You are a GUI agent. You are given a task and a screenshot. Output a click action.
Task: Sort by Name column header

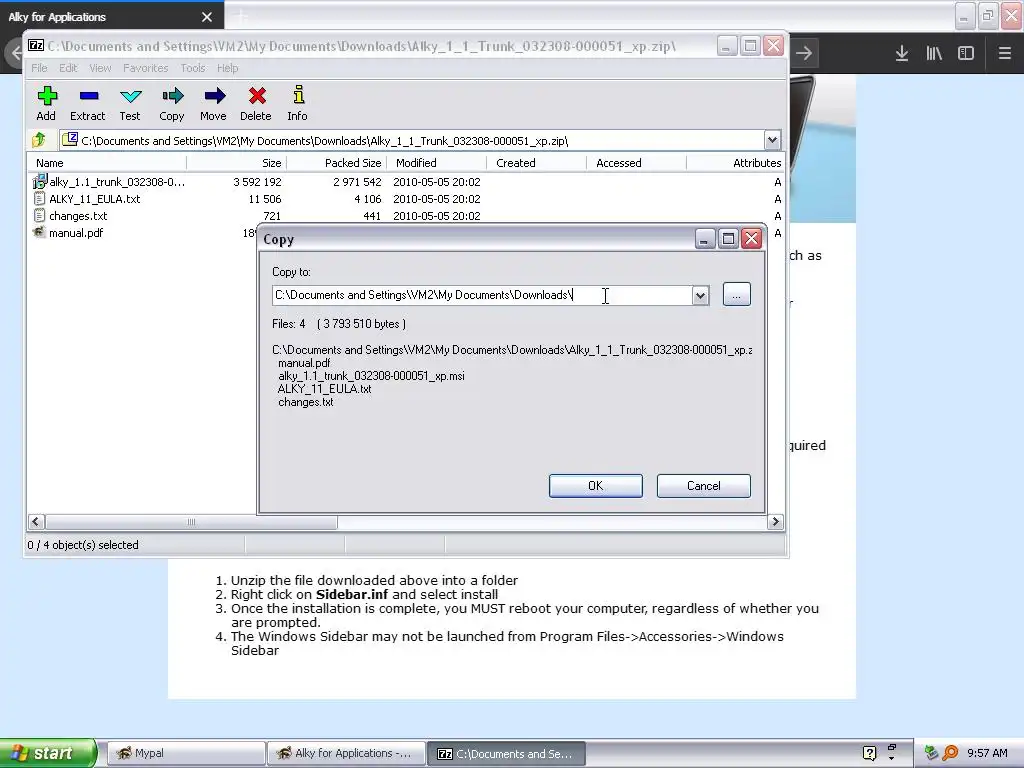108,163
